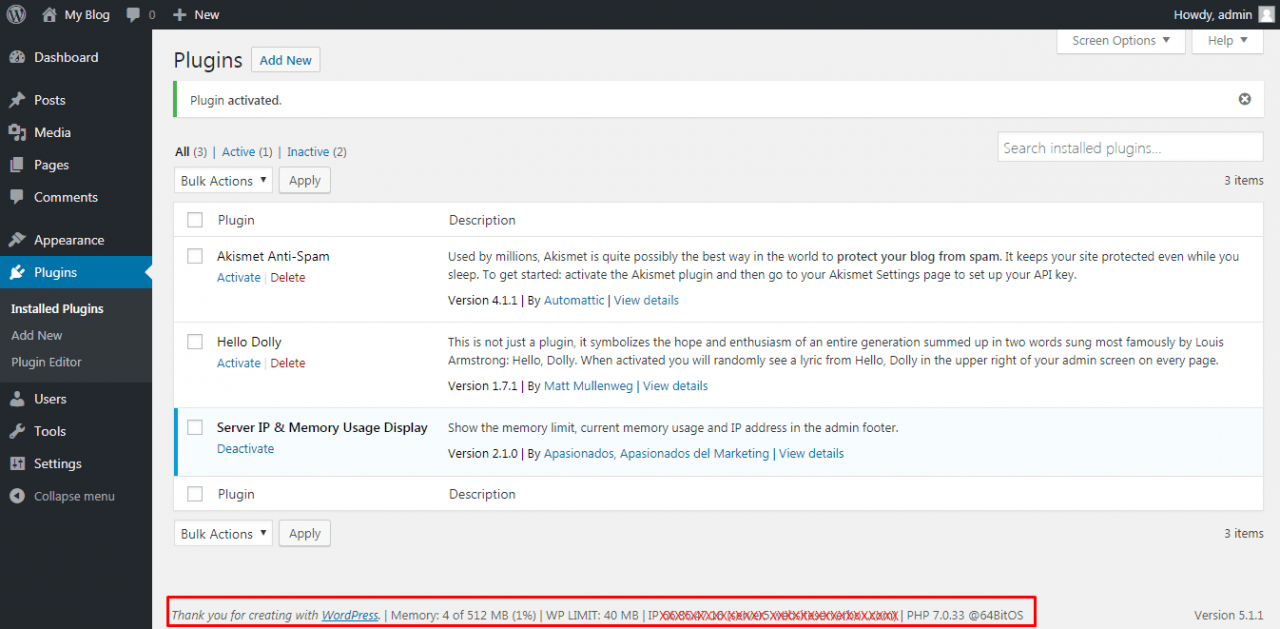Image resolution: width=1280 pixels, height=629 pixels.
Task: Check the Hello Dolly checkbox
Action: pyautogui.click(x=195, y=342)
